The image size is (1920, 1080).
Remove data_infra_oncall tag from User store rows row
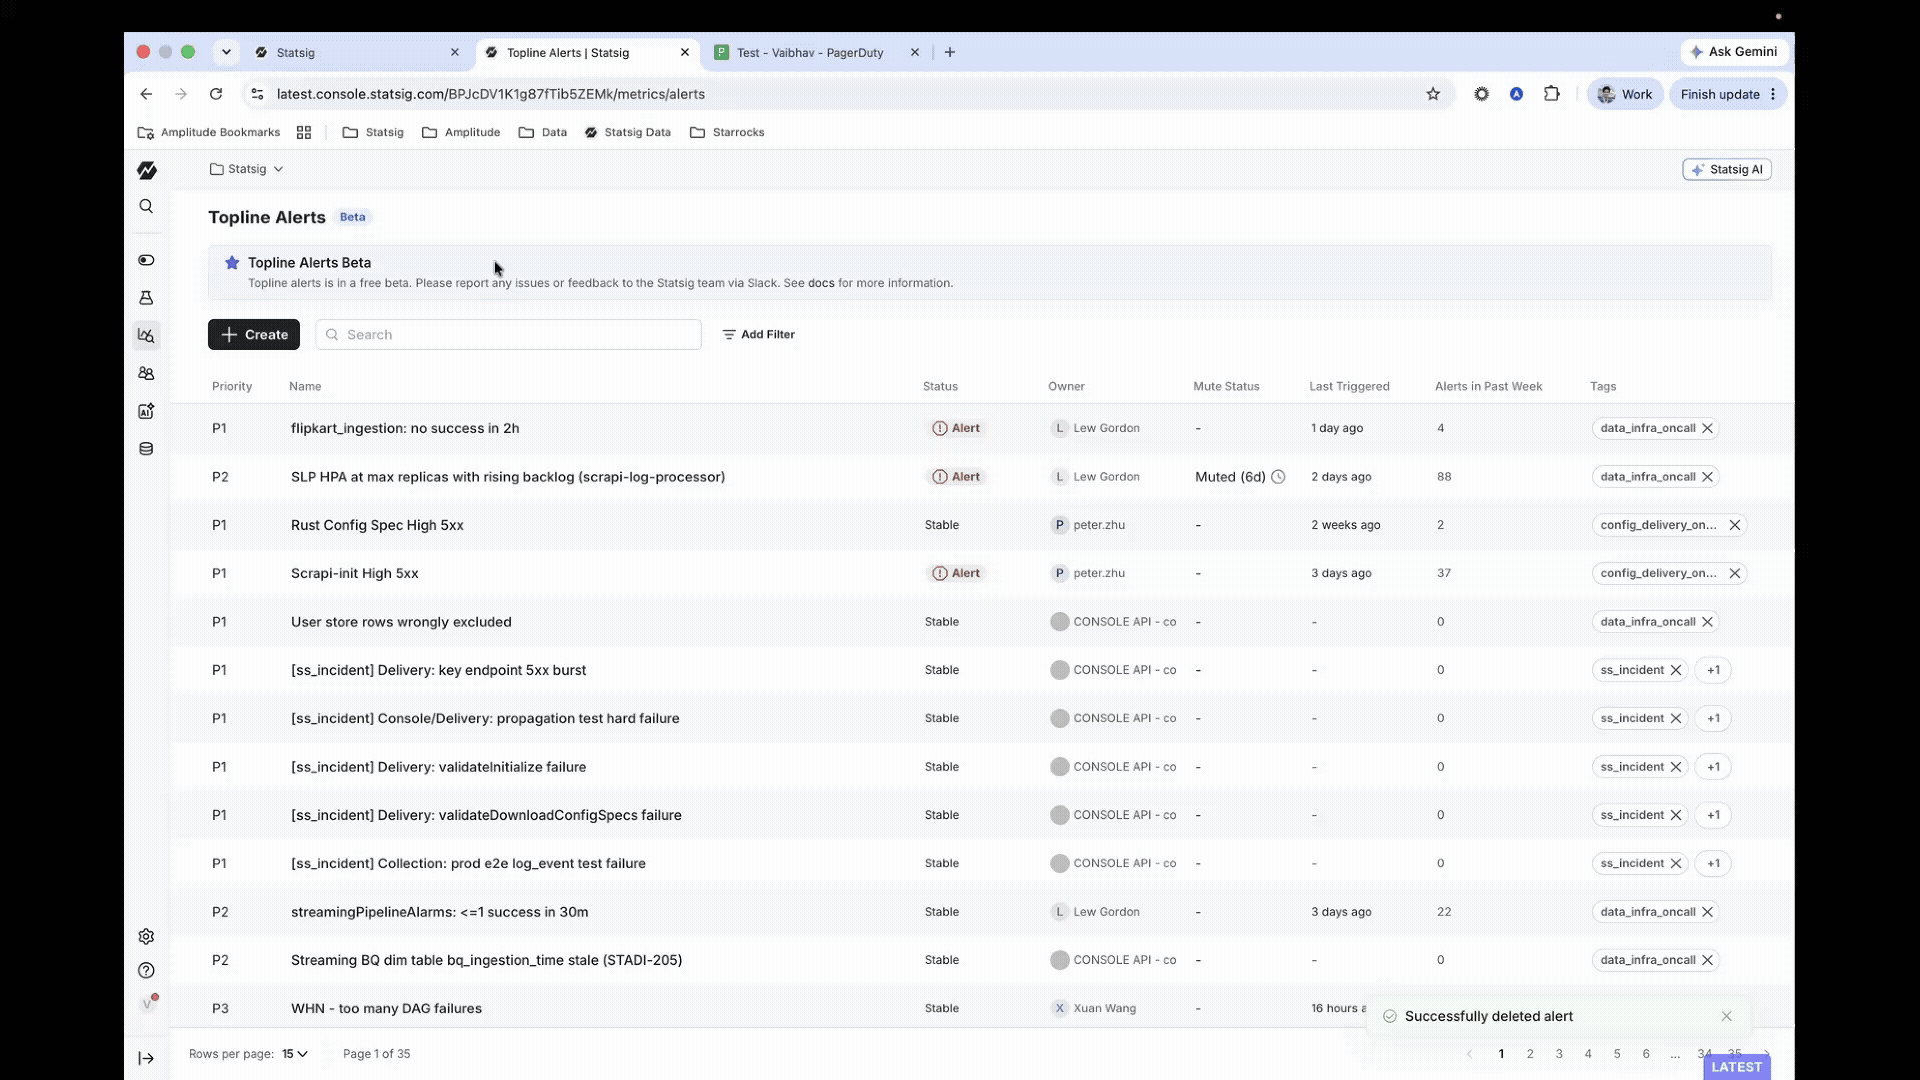1708,622
